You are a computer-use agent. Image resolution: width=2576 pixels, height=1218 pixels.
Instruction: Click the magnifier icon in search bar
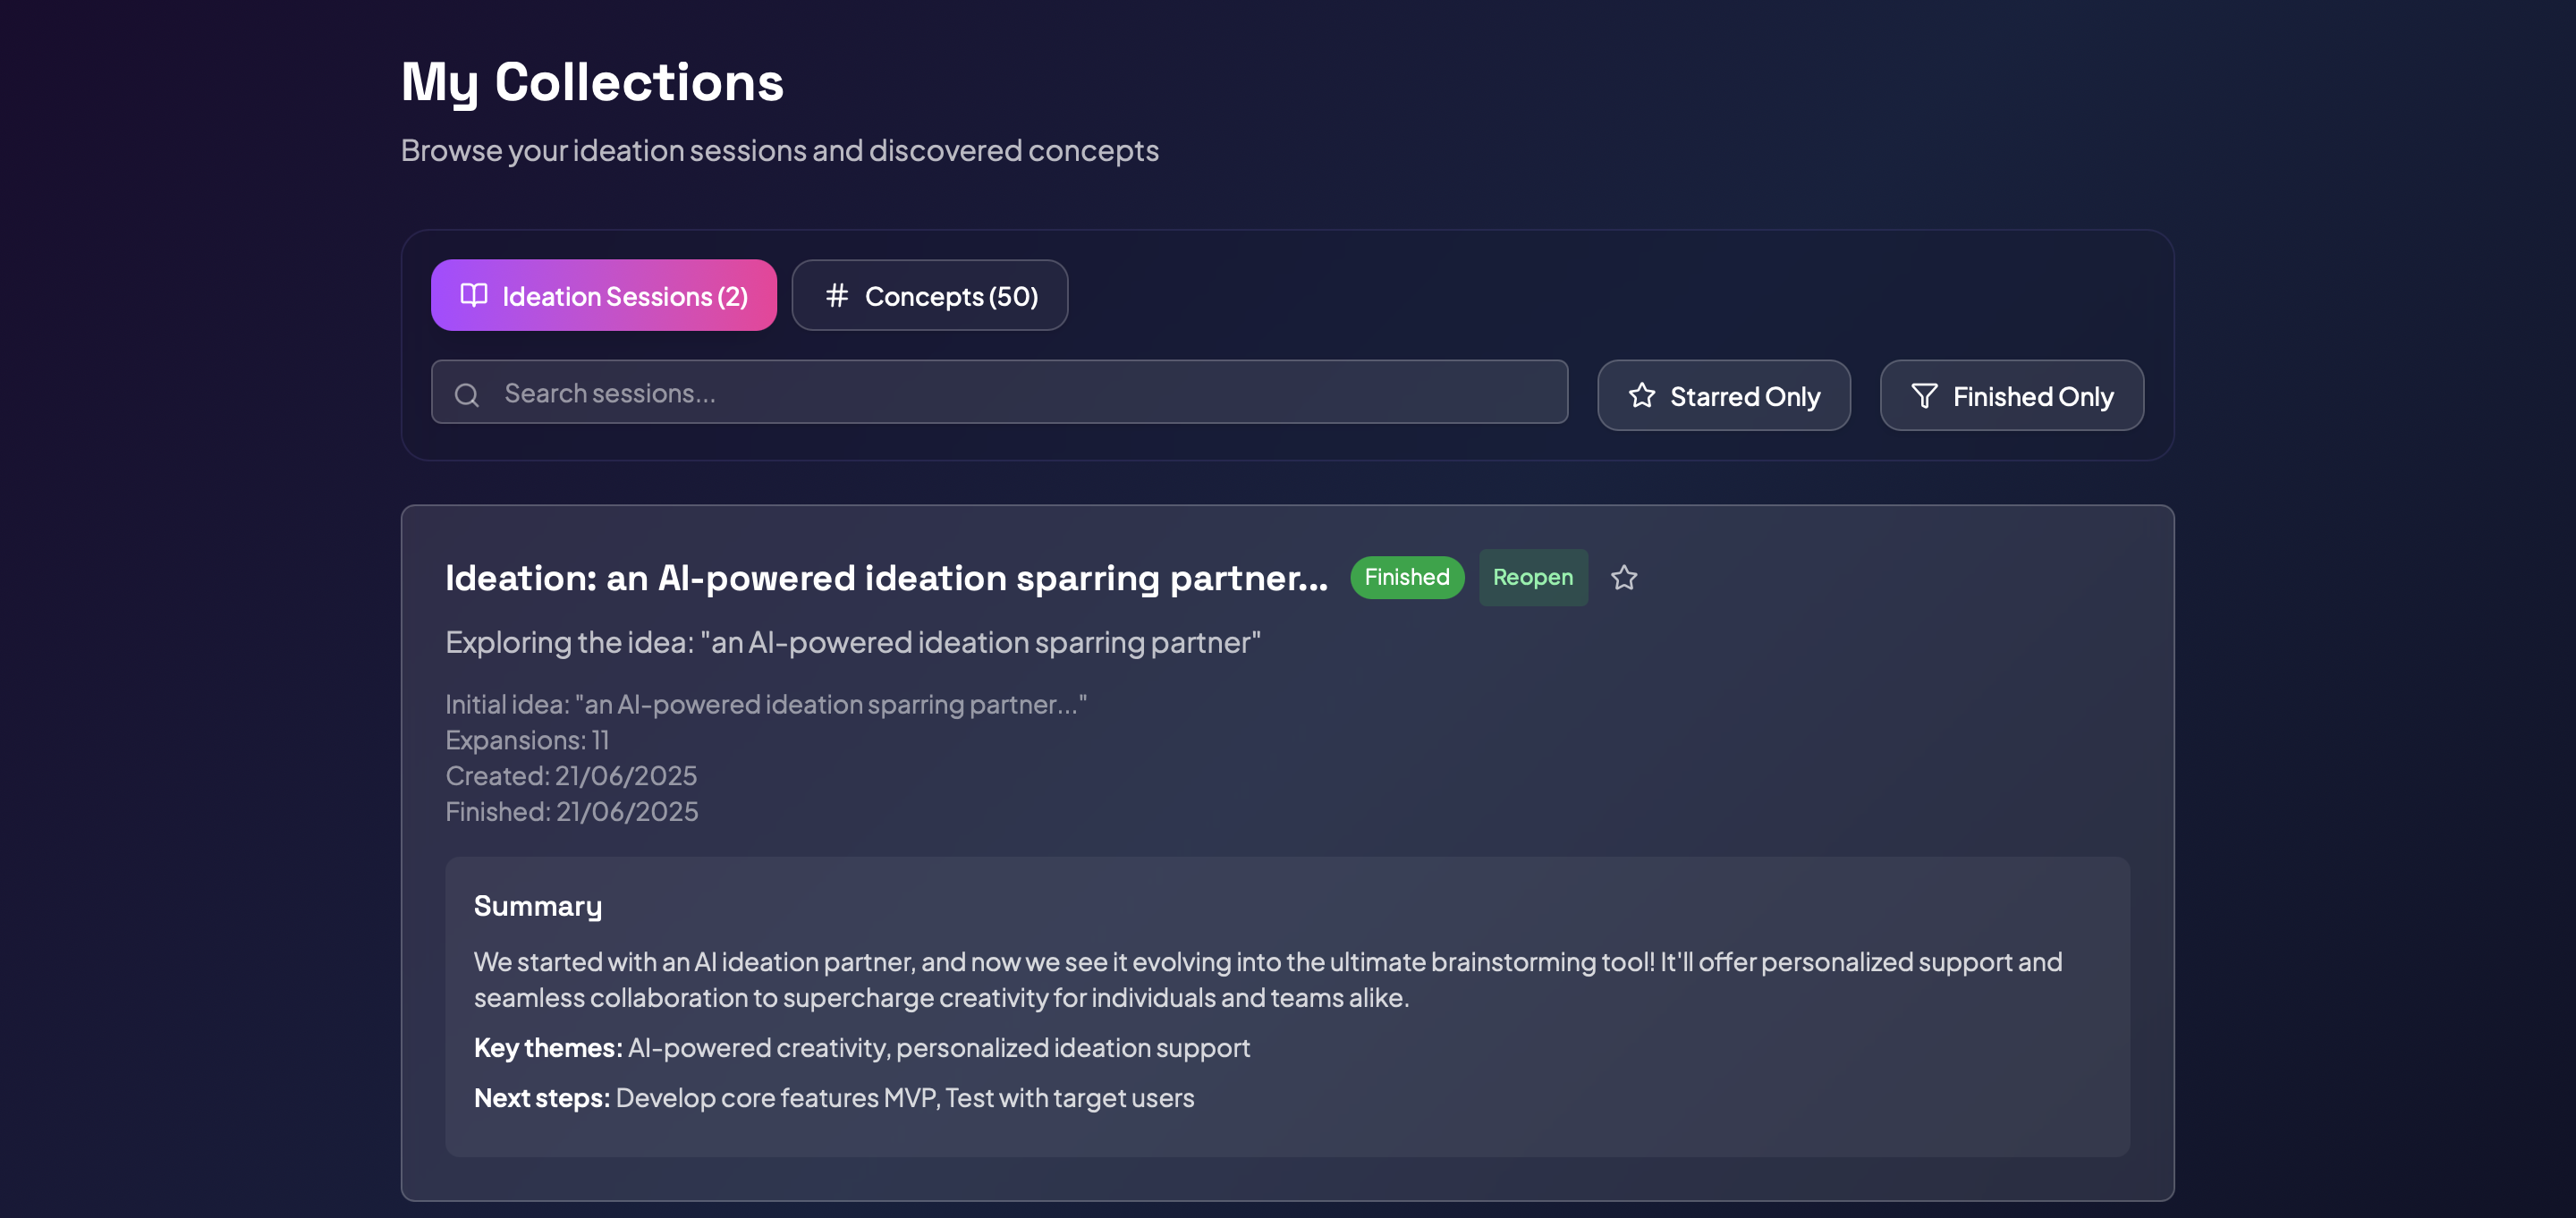click(x=467, y=394)
